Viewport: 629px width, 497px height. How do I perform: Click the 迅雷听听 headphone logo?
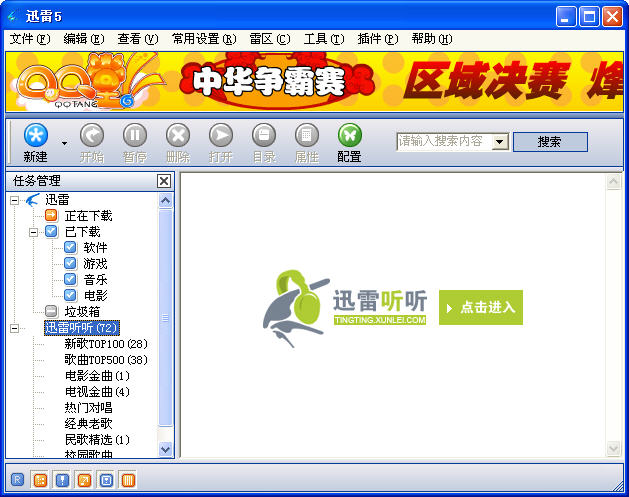(x=296, y=307)
